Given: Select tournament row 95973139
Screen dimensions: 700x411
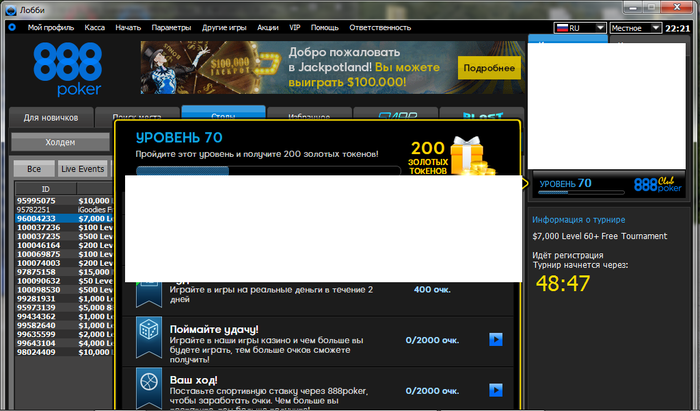Looking at the screenshot, I should (x=64, y=308).
